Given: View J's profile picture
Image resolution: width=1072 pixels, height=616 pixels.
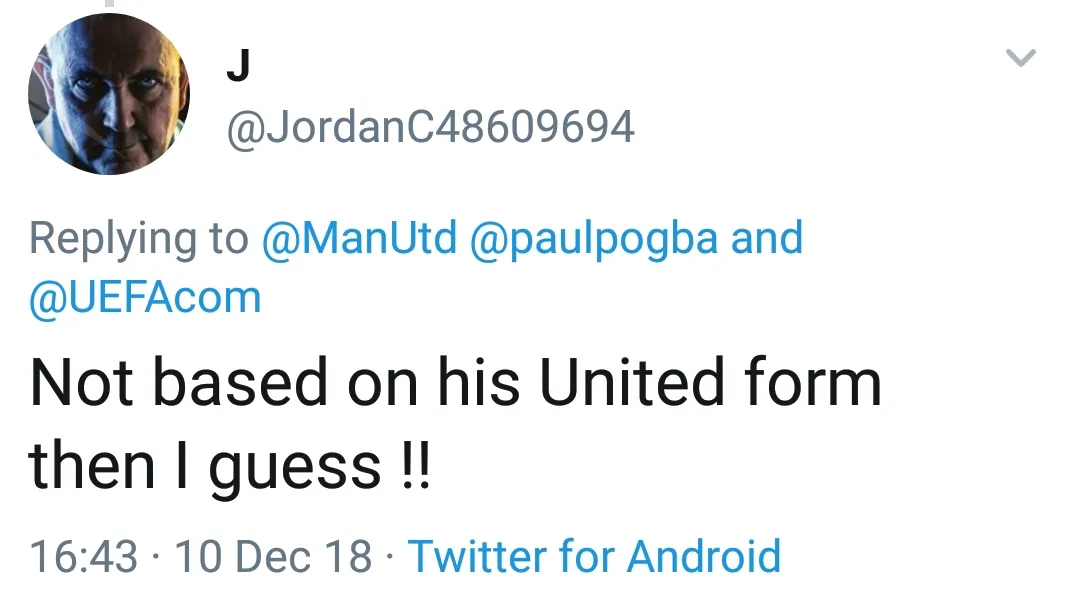Looking at the screenshot, I should (108, 95).
